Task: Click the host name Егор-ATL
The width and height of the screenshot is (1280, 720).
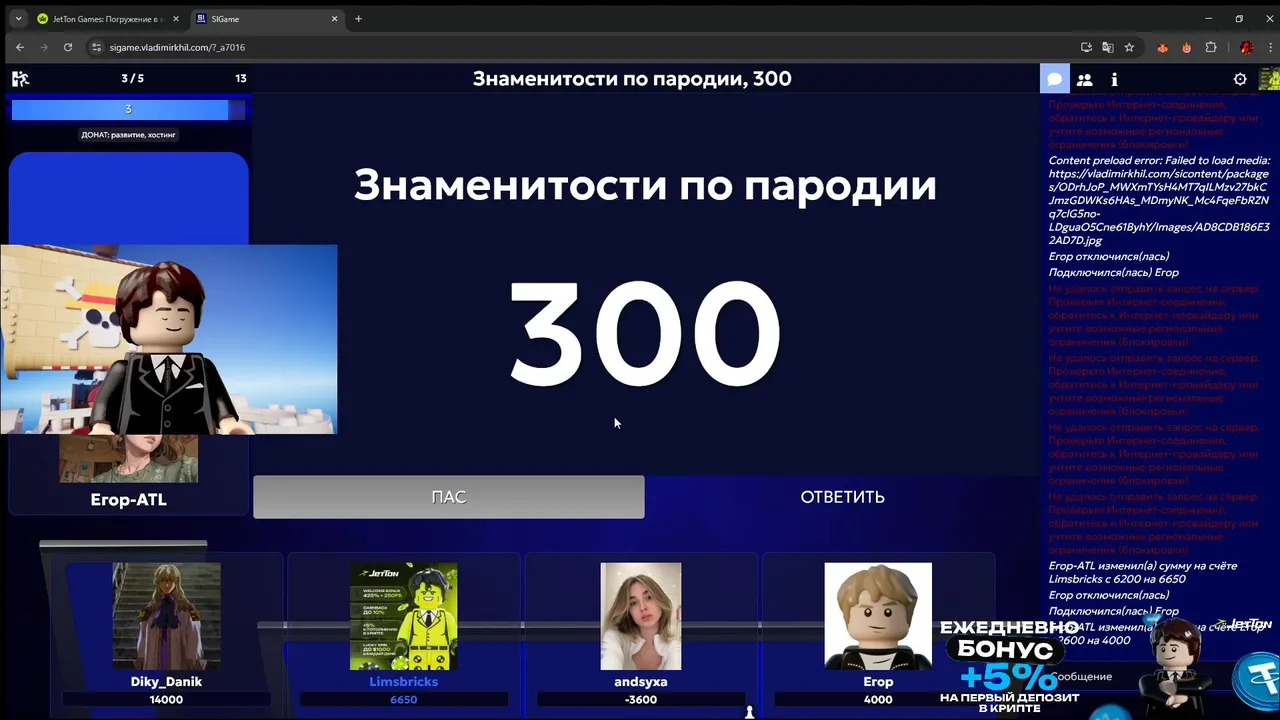Action: (128, 500)
